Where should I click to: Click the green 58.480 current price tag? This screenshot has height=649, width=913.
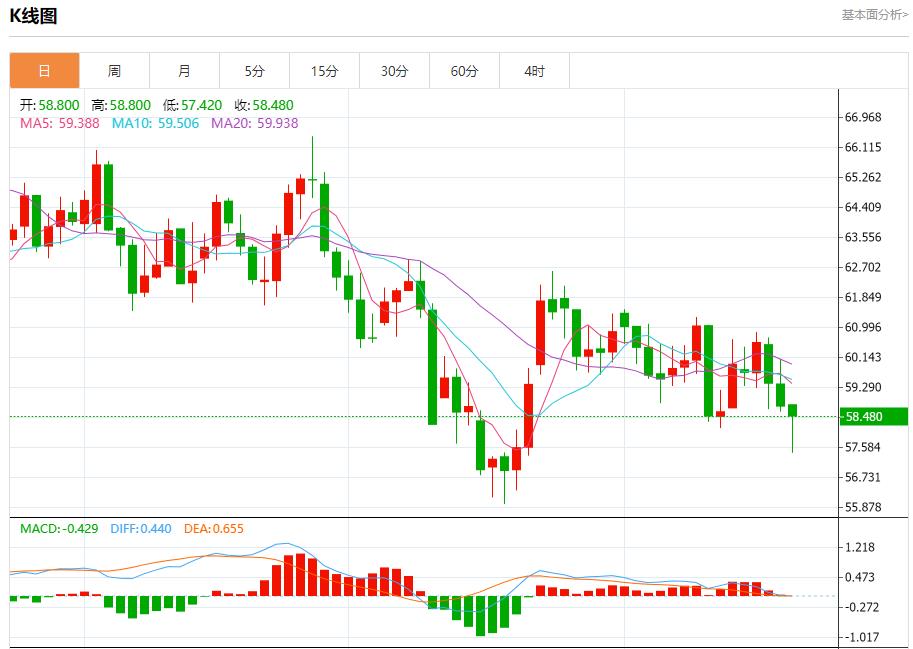[873, 417]
